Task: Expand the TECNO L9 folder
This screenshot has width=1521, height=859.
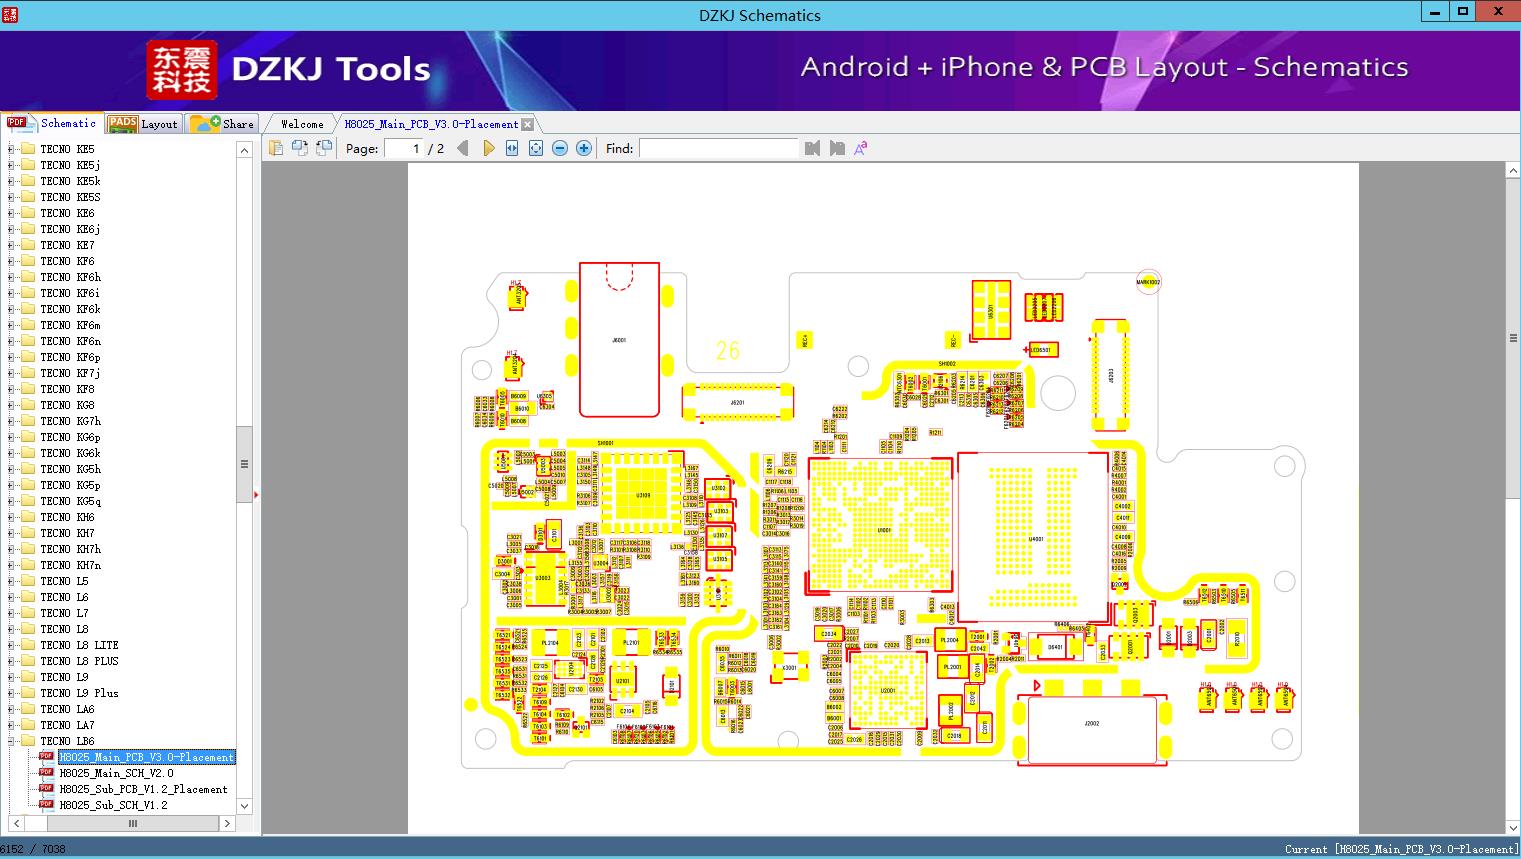Action: click(x=11, y=677)
